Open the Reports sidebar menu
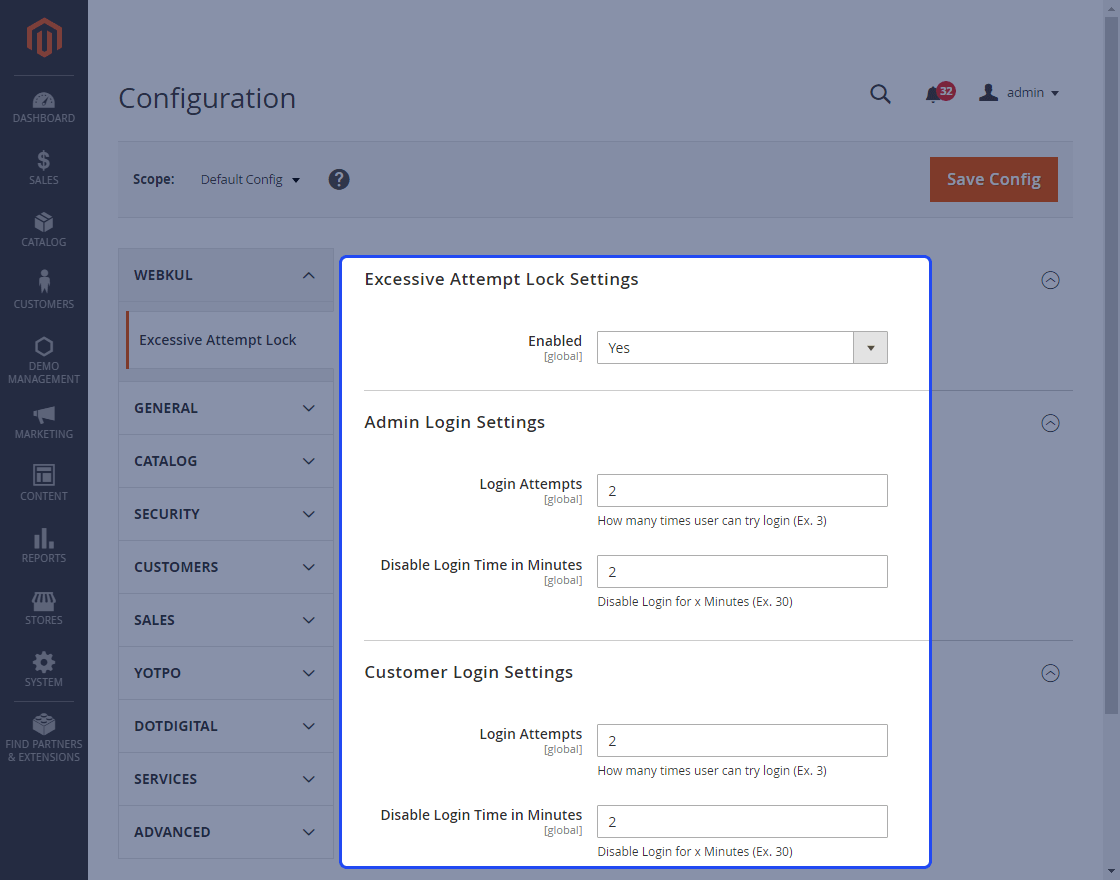1120x880 pixels. click(44, 546)
